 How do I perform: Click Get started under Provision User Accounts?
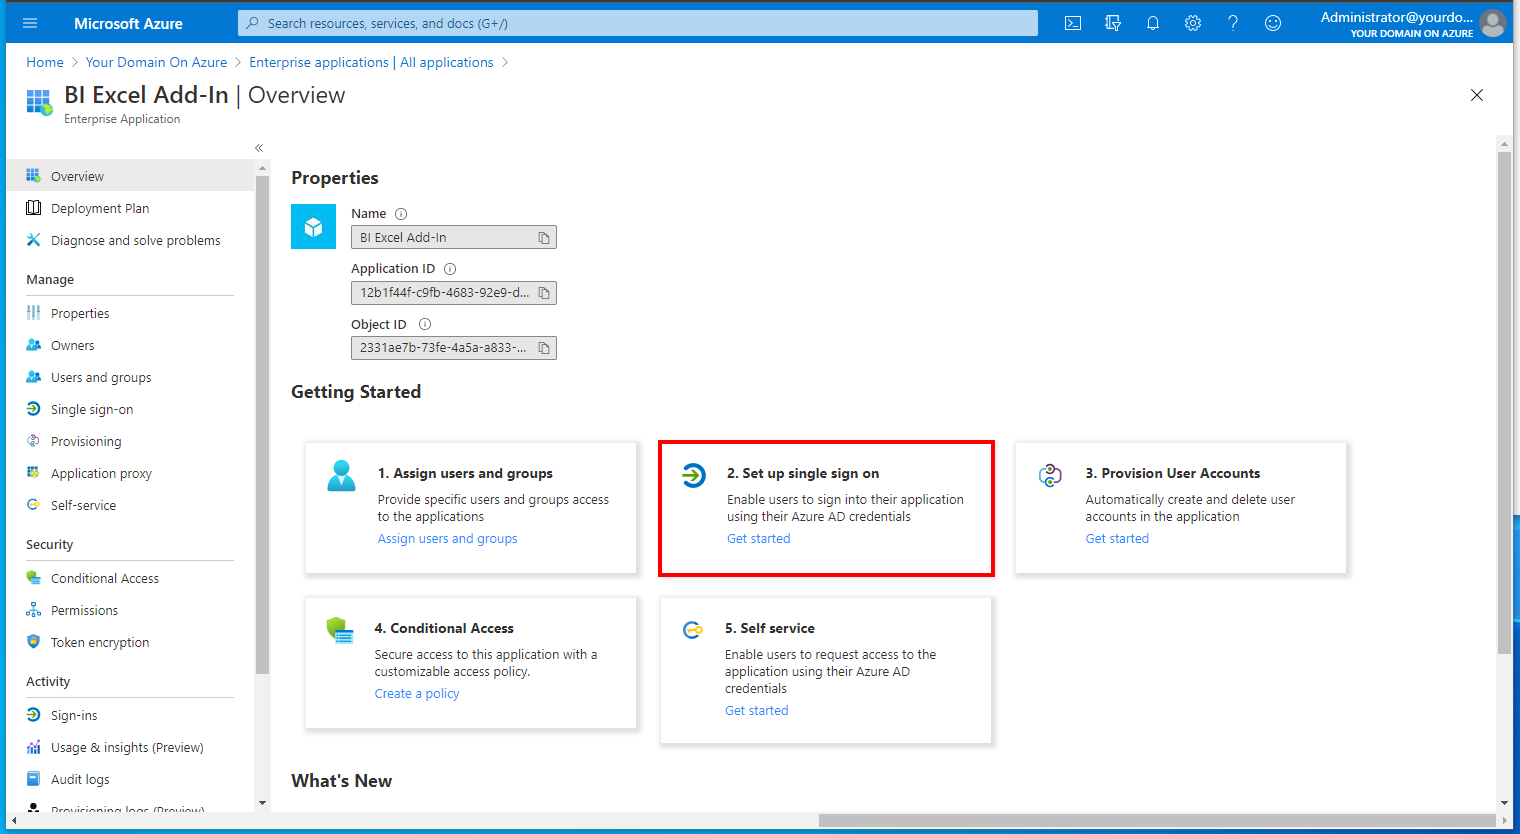[1117, 538]
